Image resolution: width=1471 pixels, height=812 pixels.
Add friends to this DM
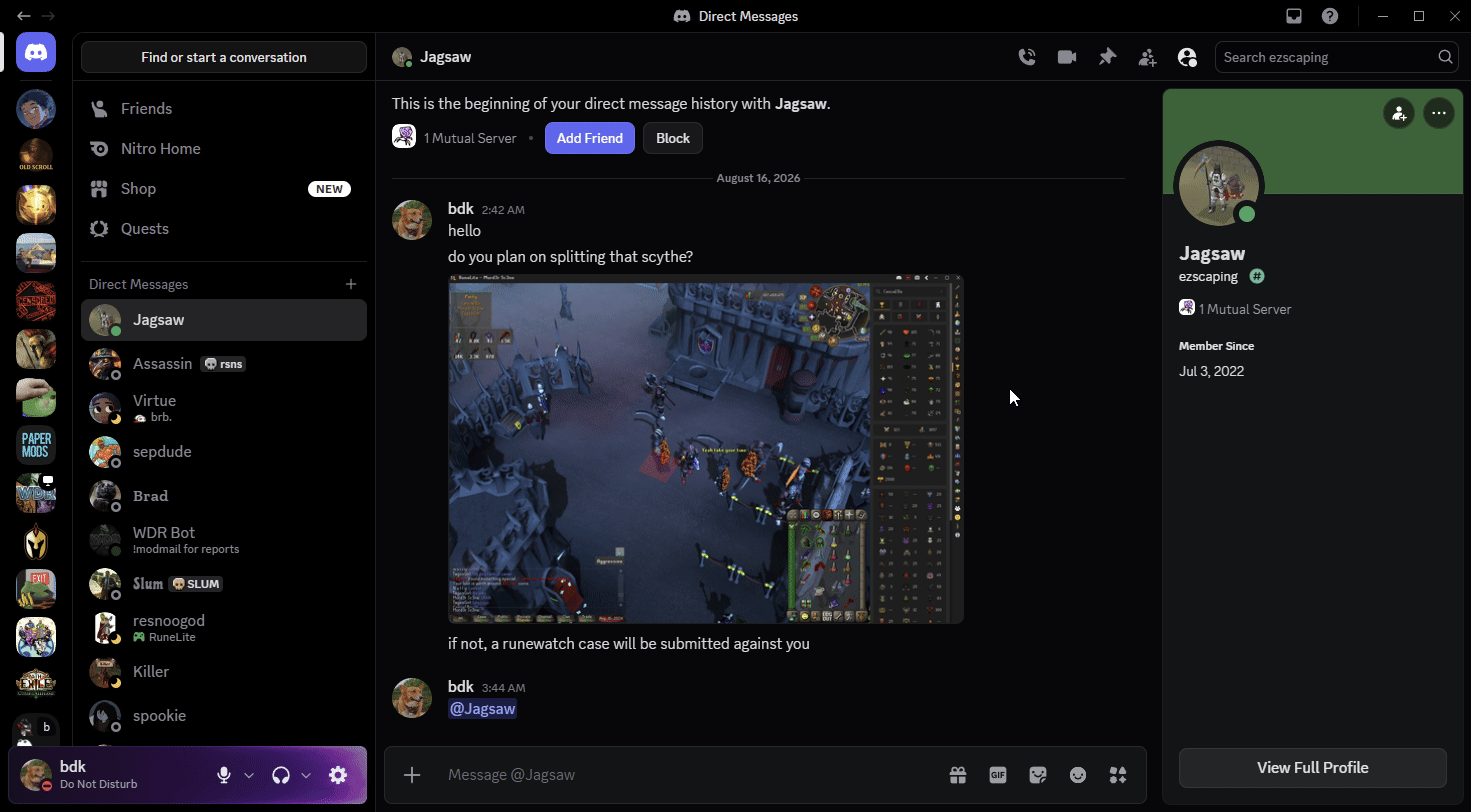point(1147,57)
